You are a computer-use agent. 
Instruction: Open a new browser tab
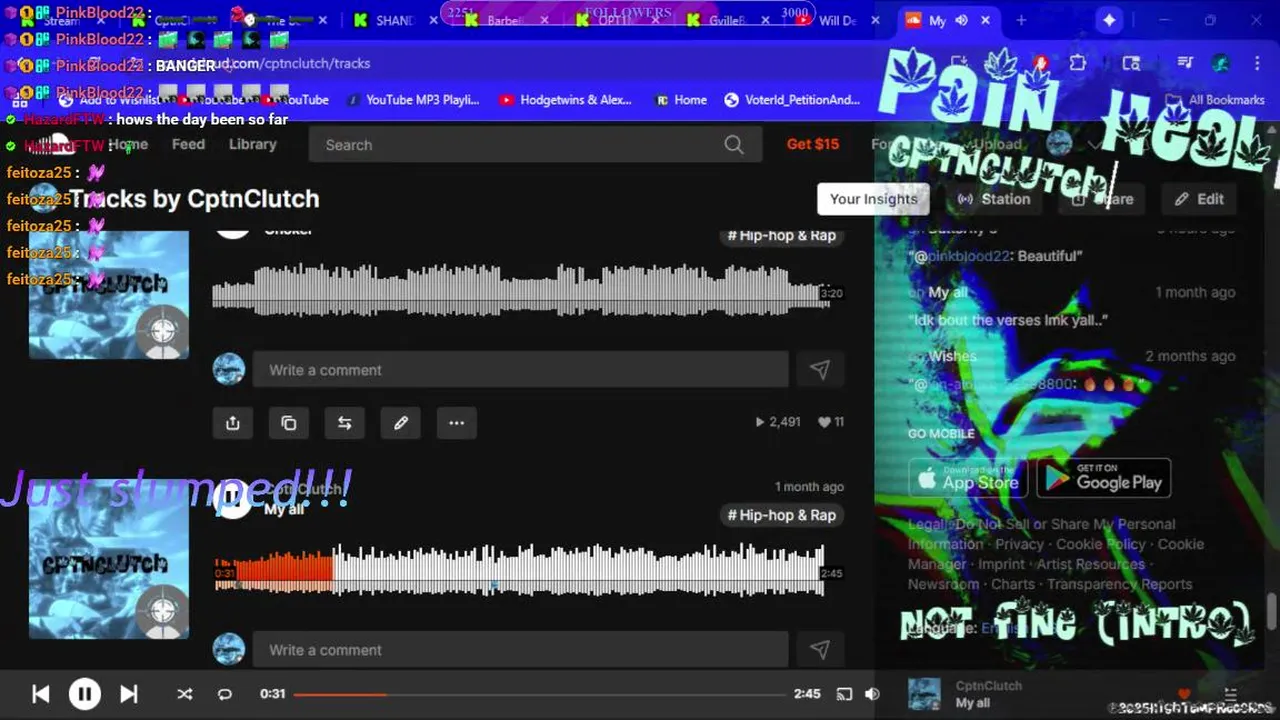(x=1021, y=20)
